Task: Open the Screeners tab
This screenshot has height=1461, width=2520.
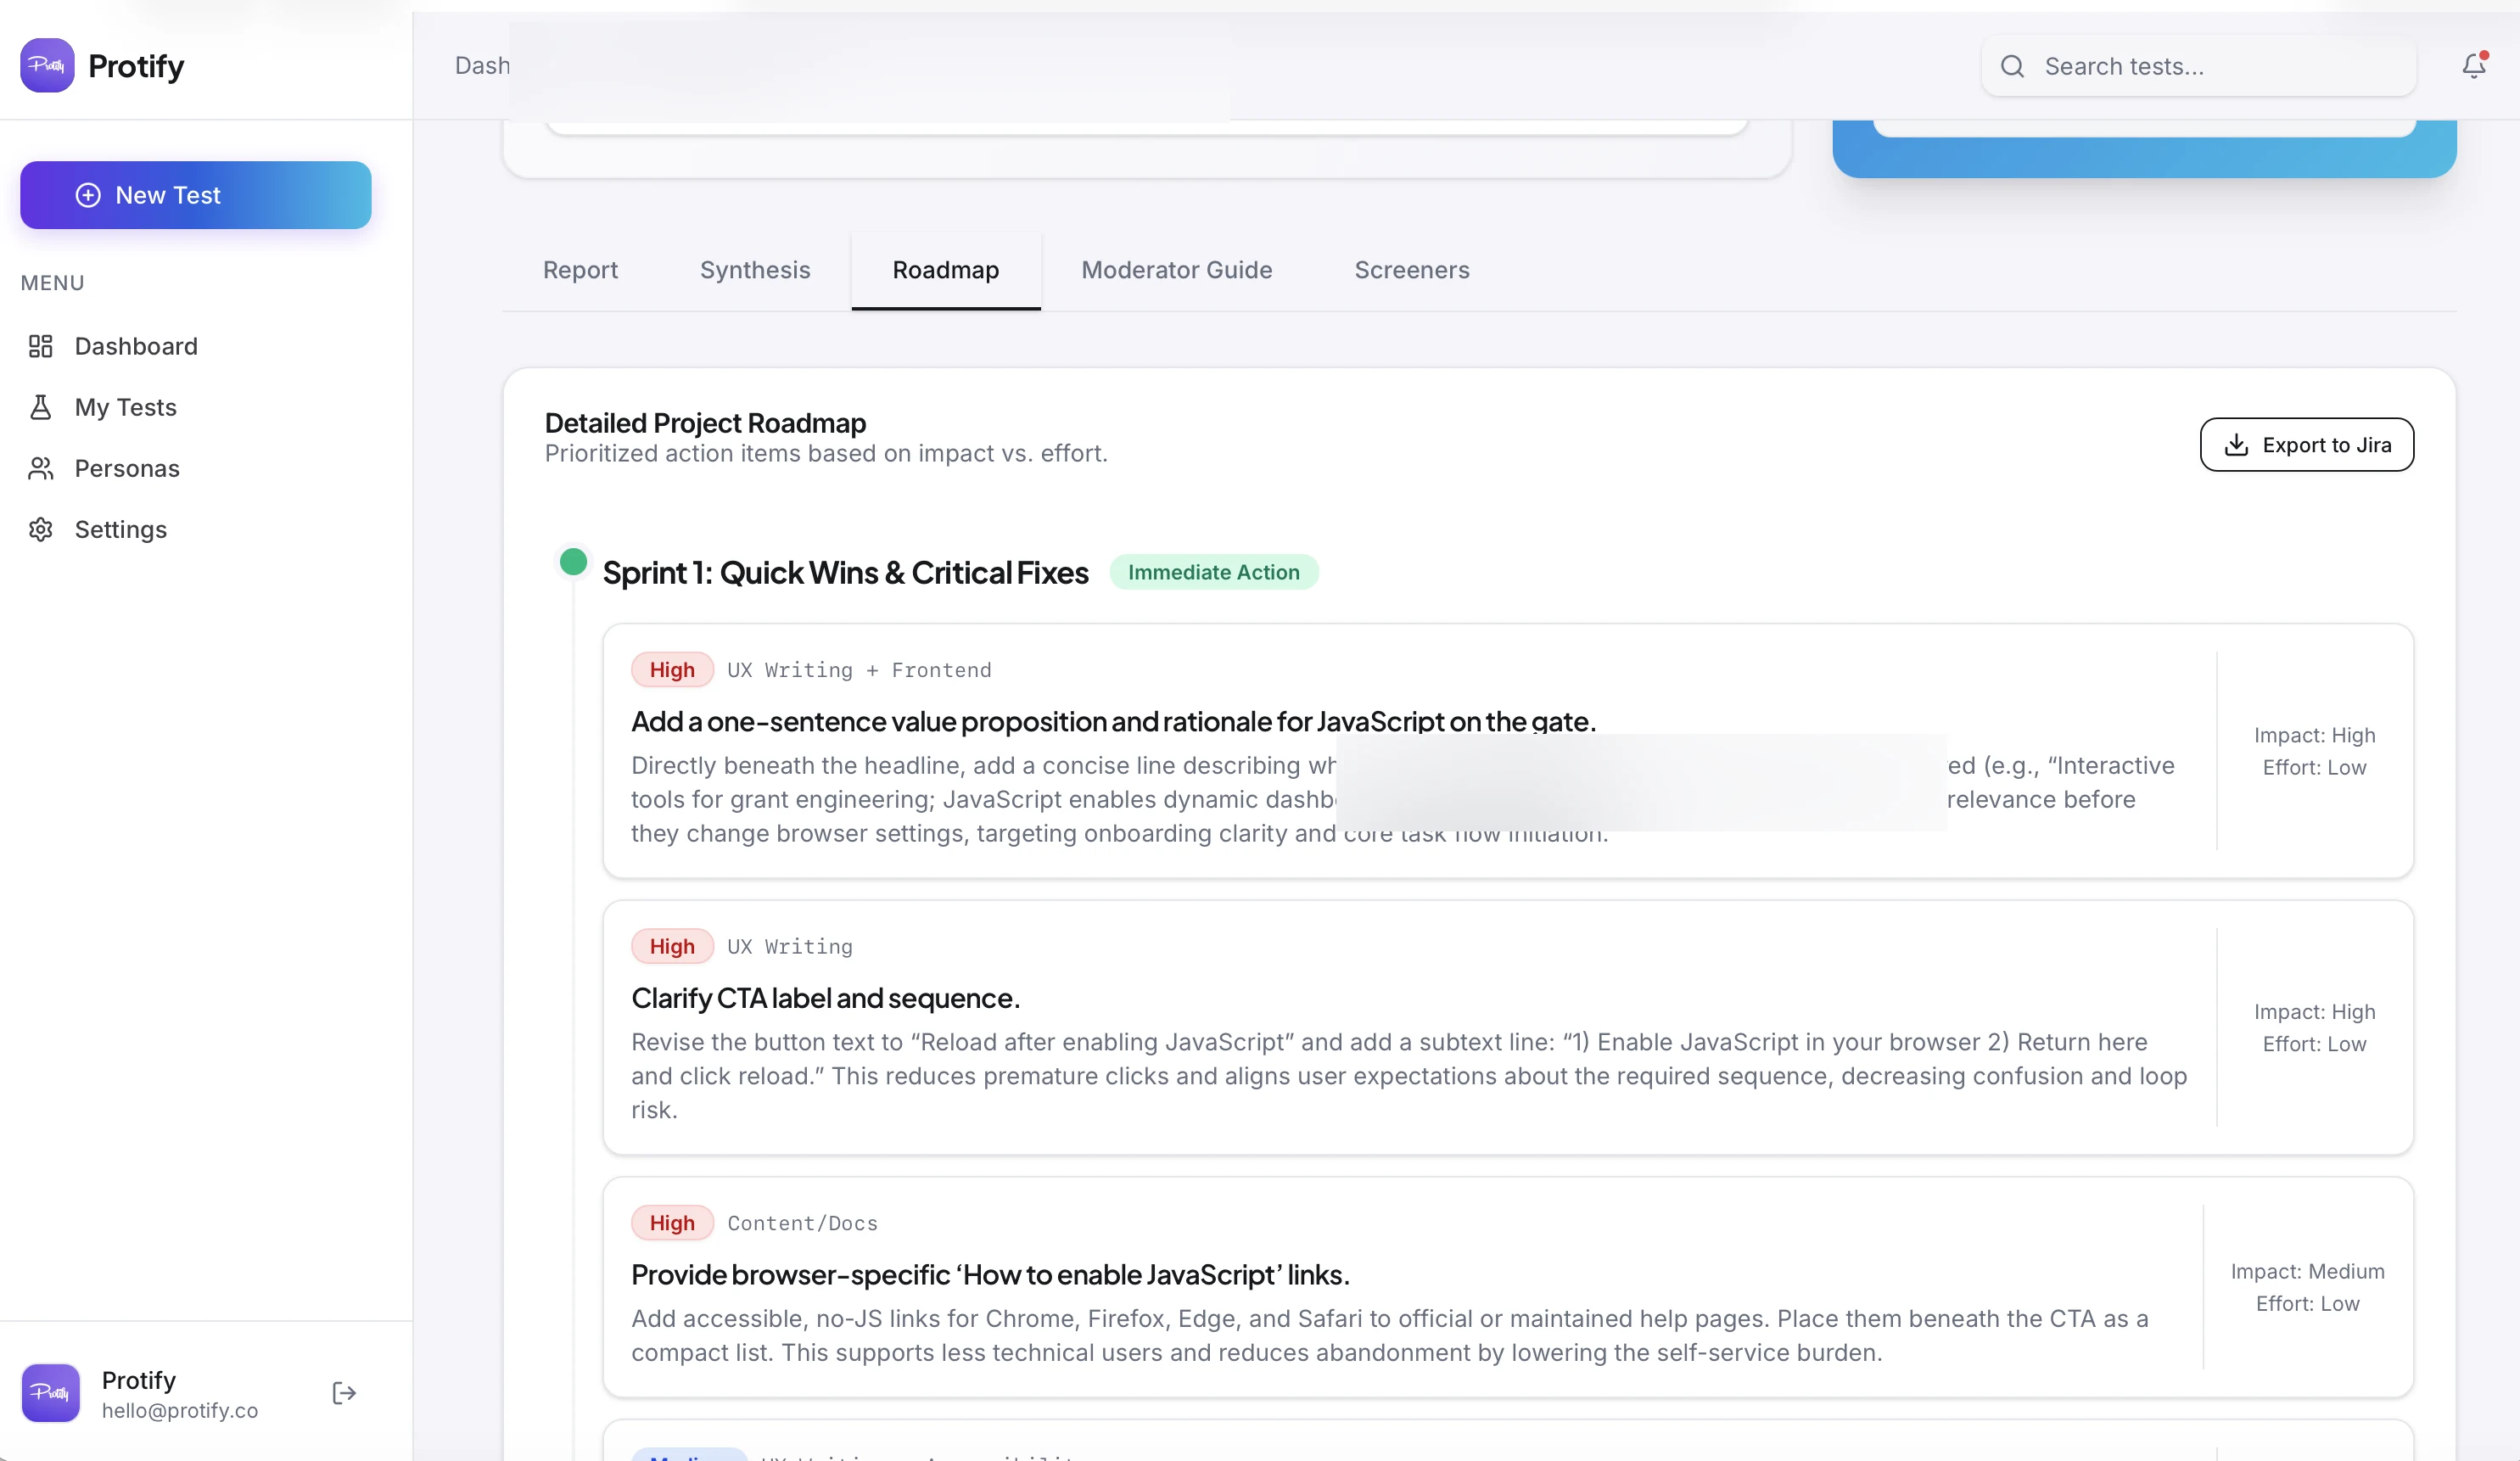Action: click(x=1412, y=270)
